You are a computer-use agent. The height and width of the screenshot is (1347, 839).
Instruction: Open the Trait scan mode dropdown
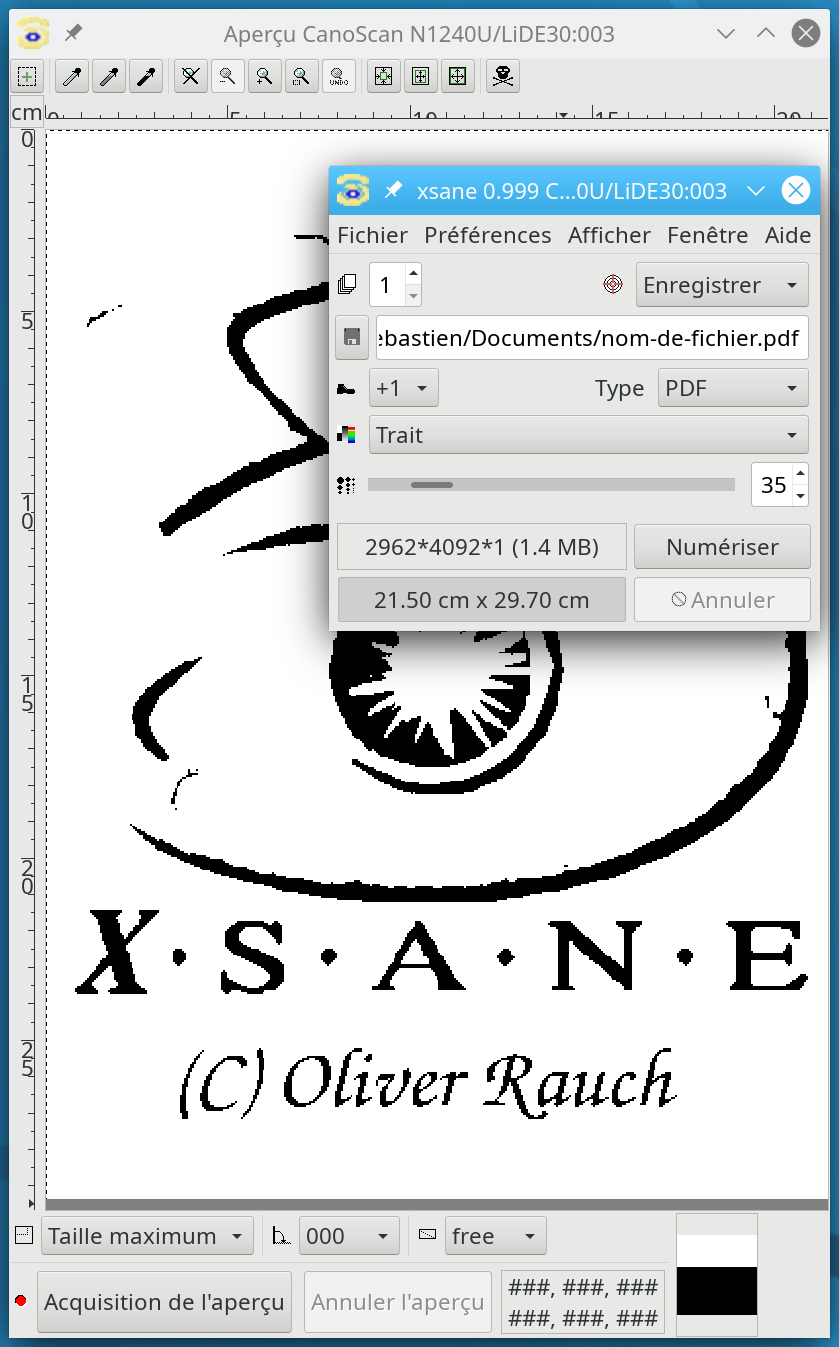[589, 435]
